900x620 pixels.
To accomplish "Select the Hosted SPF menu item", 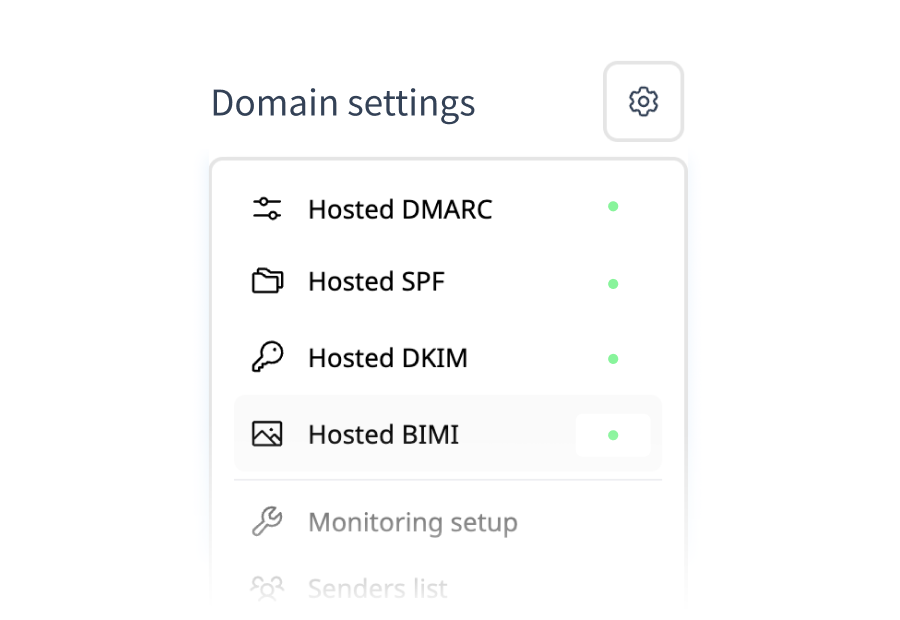I will [x=448, y=281].
